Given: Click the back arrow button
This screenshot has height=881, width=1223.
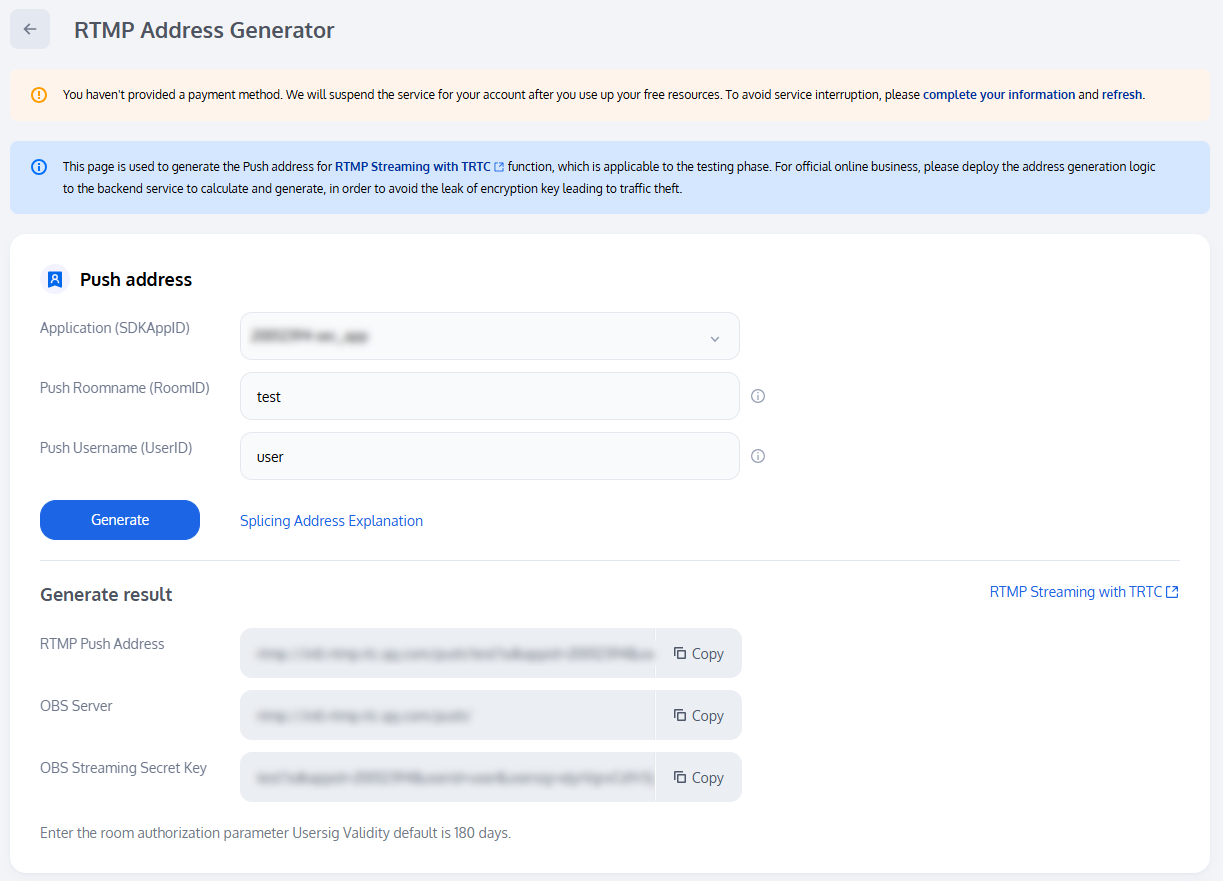Looking at the screenshot, I should tap(30, 29).
